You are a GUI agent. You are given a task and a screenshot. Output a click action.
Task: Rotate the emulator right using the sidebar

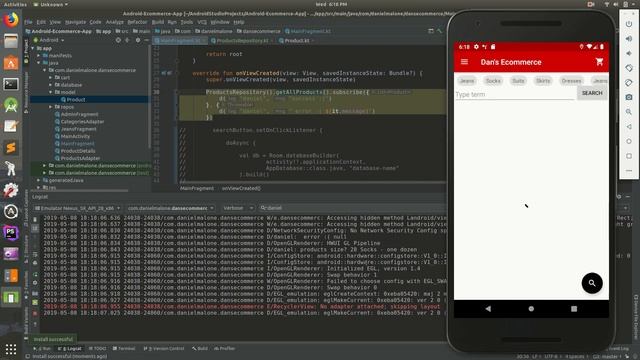pos(629,83)
